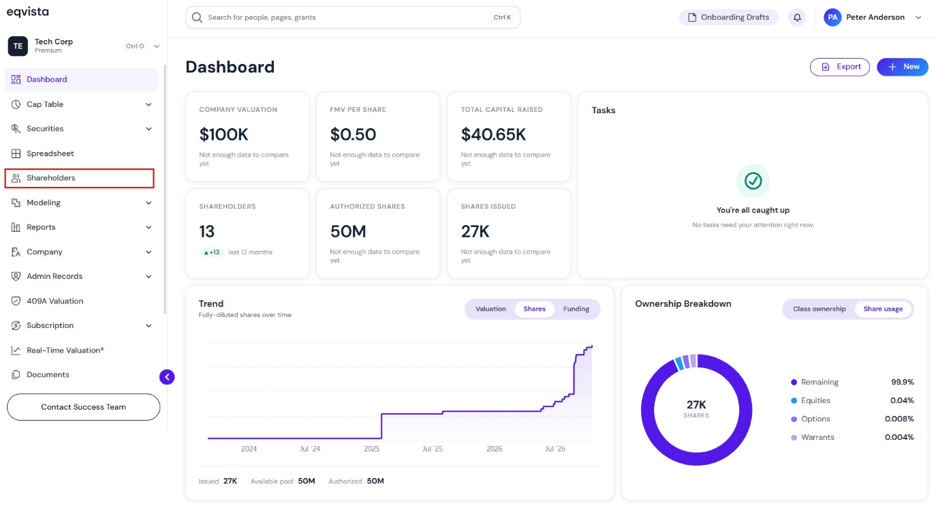Expand the Modeling menu chevron
Screen dimensions: 938x508
[x=148, y=203]
